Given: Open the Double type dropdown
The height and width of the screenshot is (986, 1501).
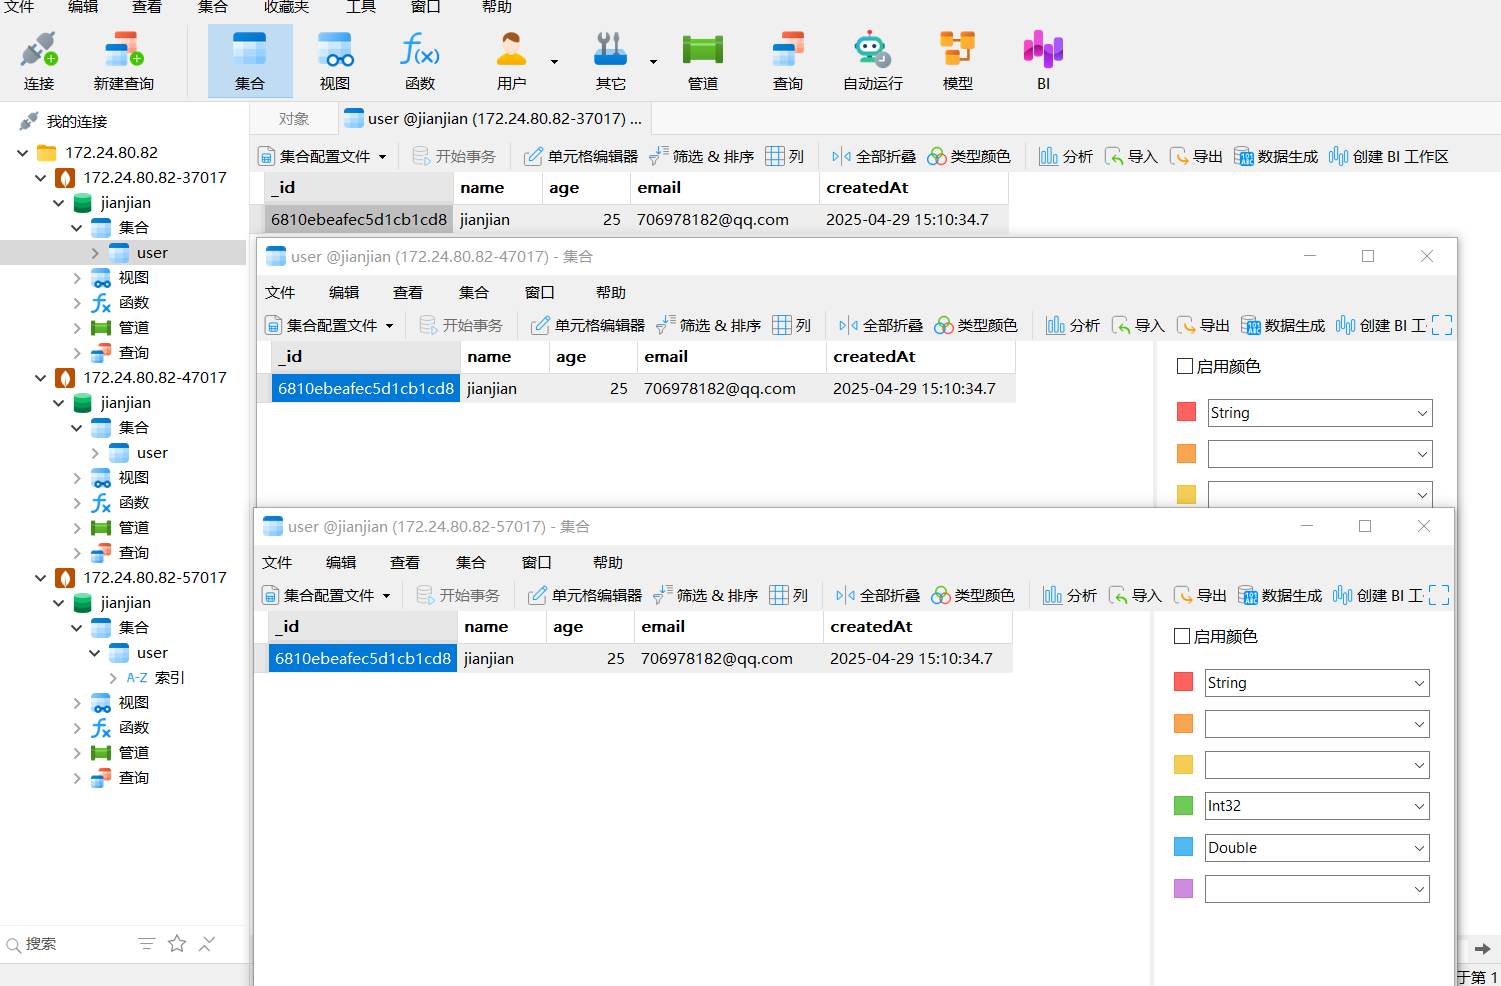Looking at the screenshot, I should point(1317,848).
